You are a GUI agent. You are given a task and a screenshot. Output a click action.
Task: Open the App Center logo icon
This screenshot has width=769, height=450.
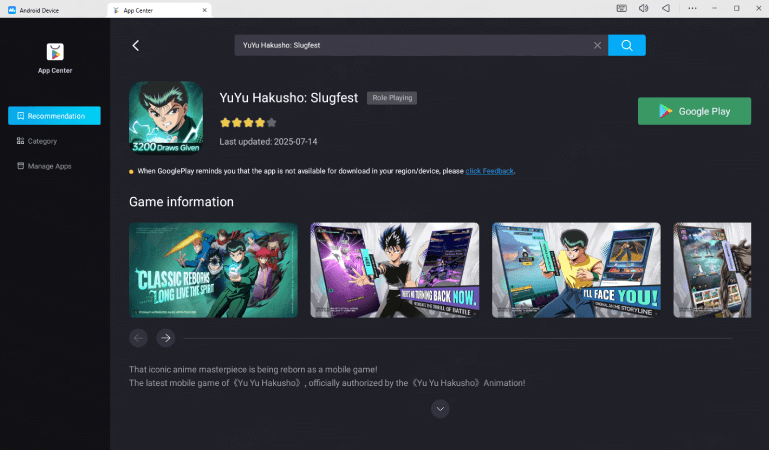click(55, 51)
